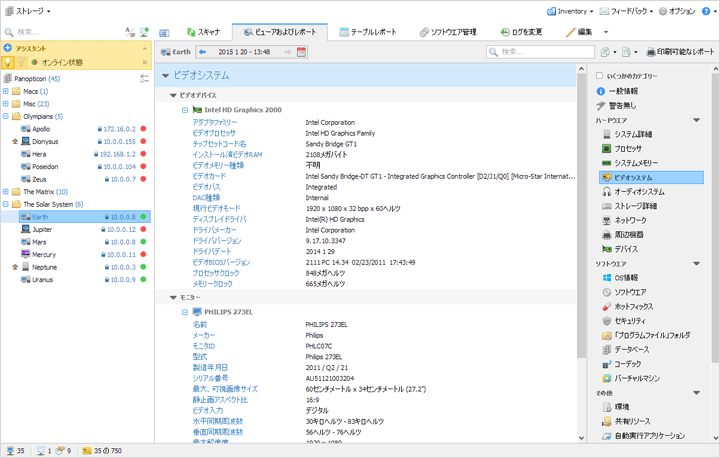
Task: Click the blue previous snapshot arrow
Action: [203, 52]
